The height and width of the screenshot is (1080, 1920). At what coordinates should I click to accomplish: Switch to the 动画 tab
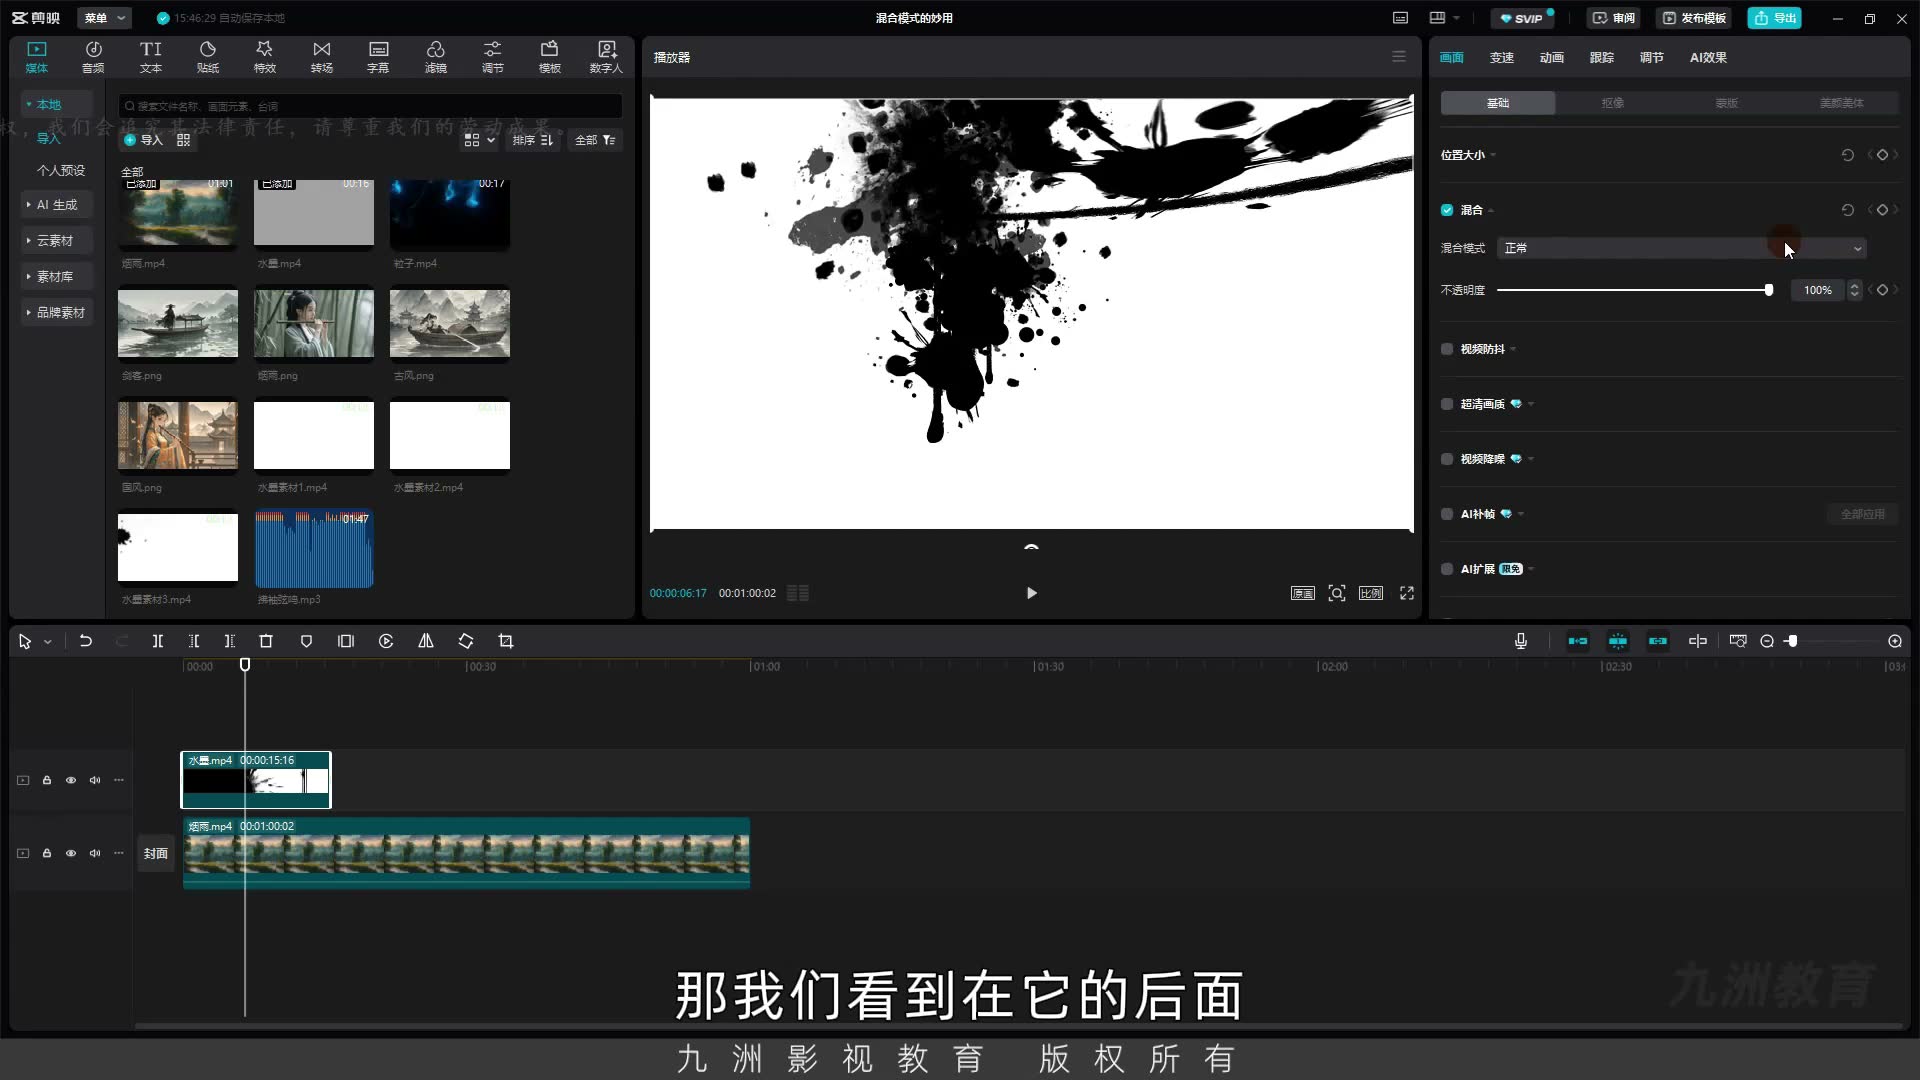click(1552, 57)
